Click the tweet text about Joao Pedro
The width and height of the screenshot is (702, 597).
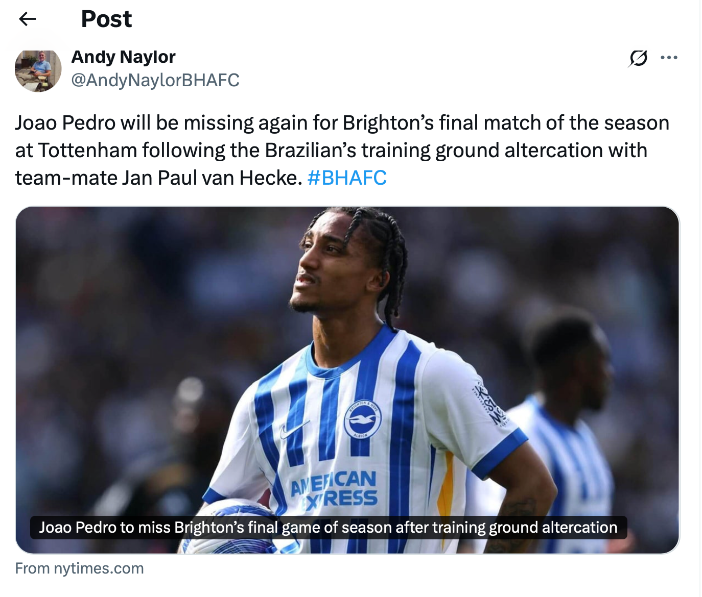[x=342, y=150]
